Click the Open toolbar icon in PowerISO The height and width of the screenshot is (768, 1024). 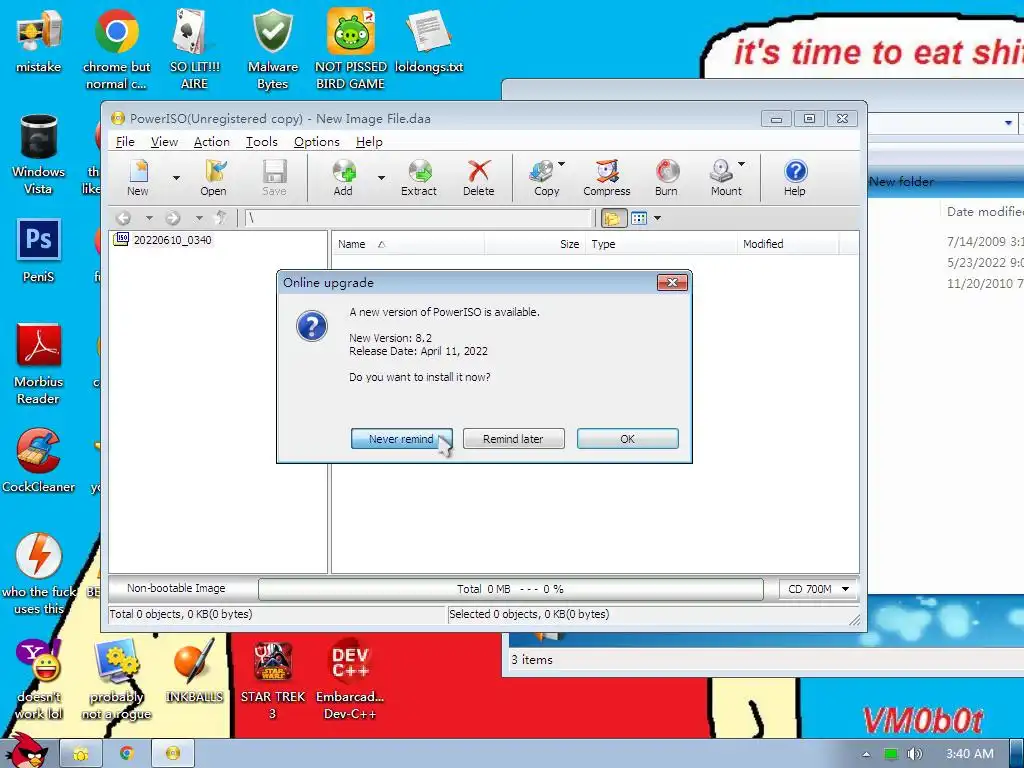click(214, 177)
